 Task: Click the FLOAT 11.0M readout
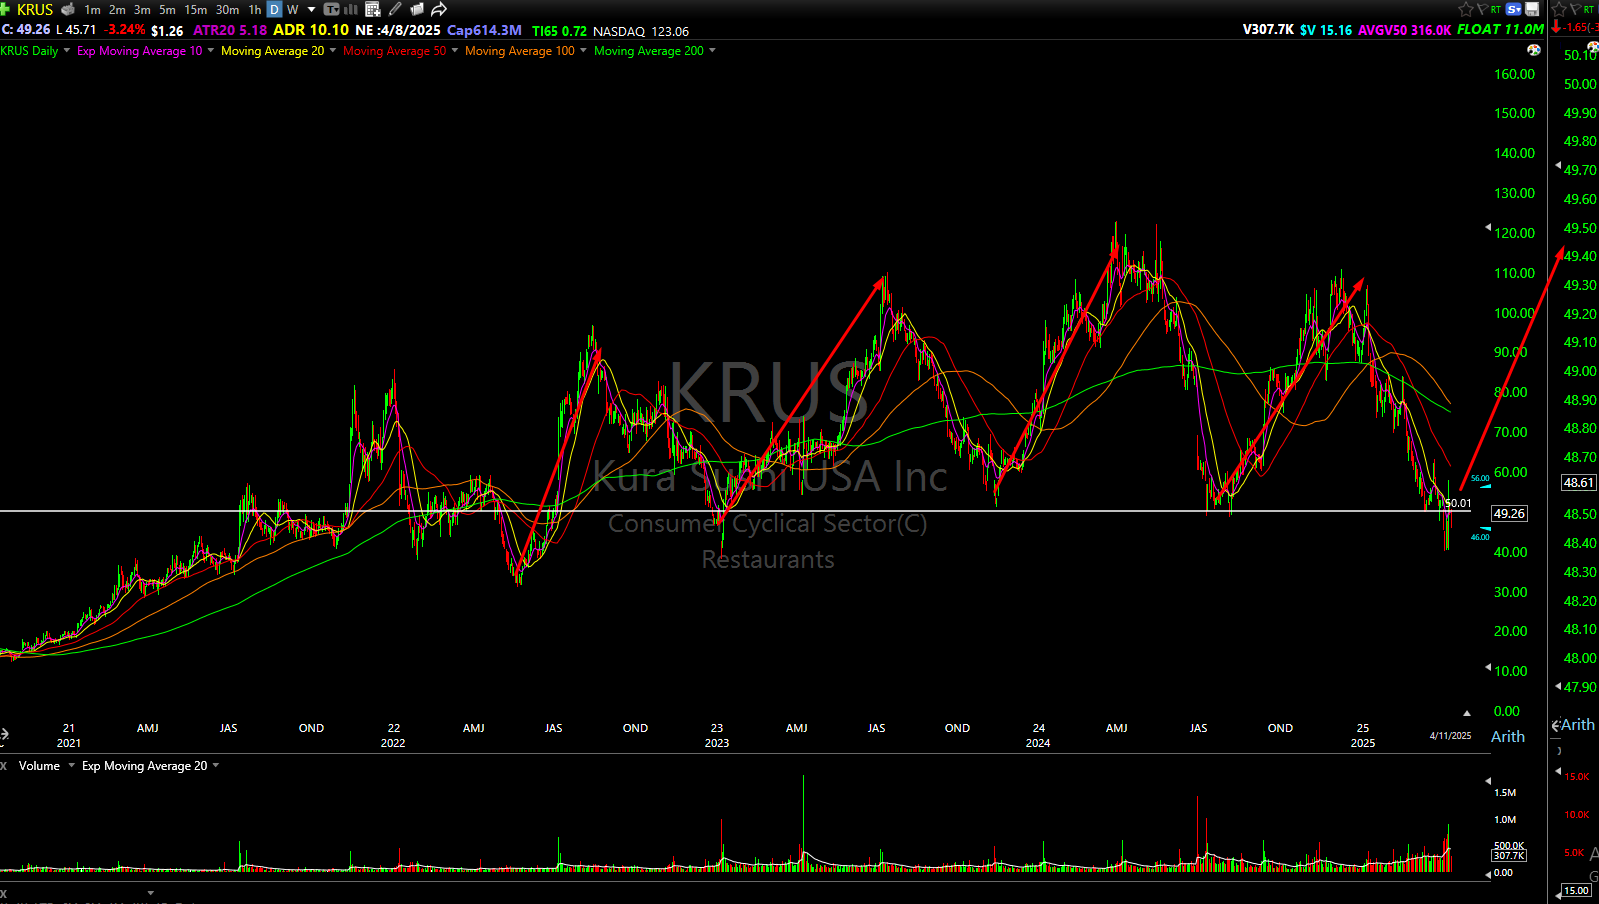[1500, 30]
